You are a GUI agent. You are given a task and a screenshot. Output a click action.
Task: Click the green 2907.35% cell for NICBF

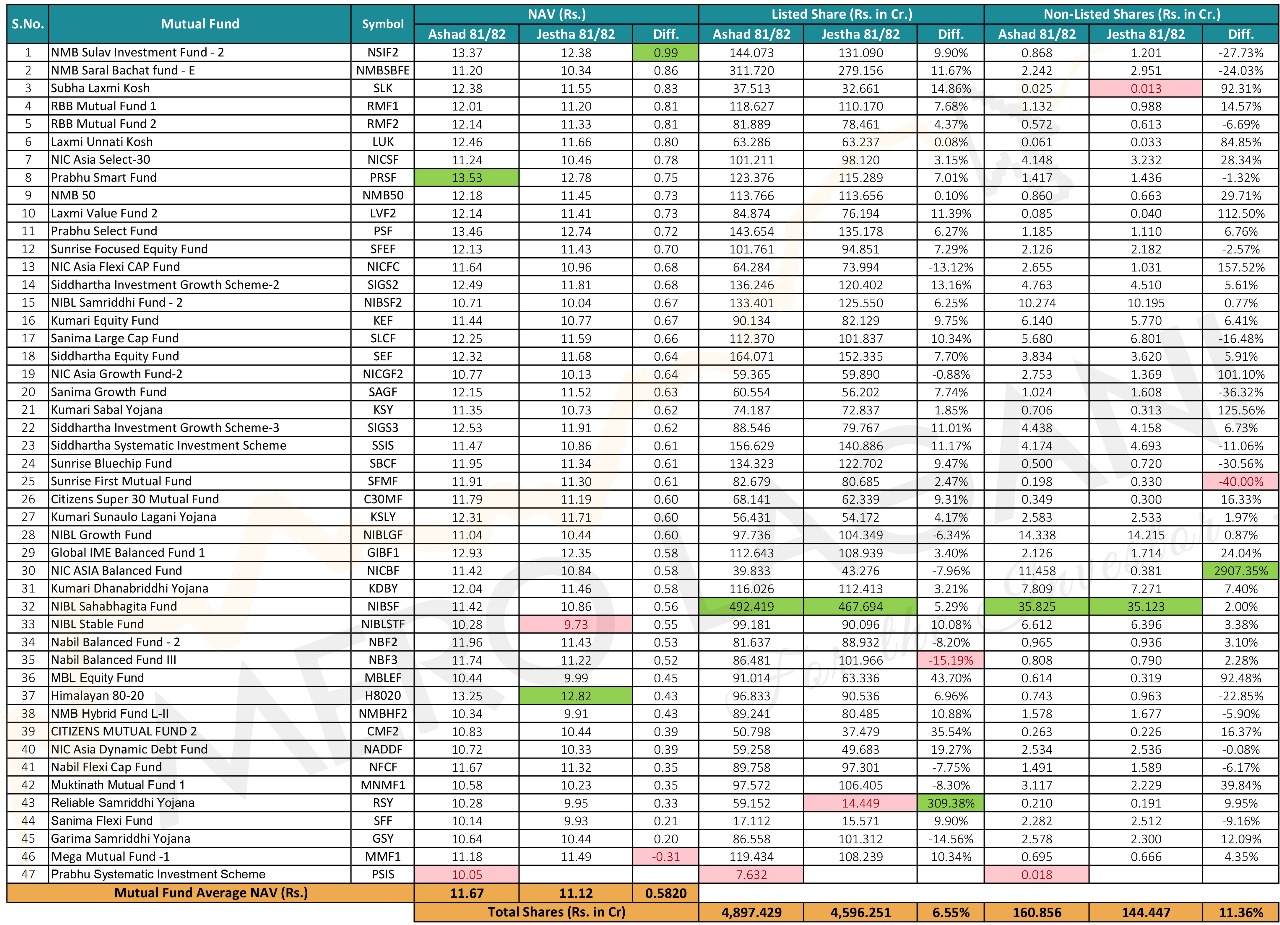pos(1241,571)
